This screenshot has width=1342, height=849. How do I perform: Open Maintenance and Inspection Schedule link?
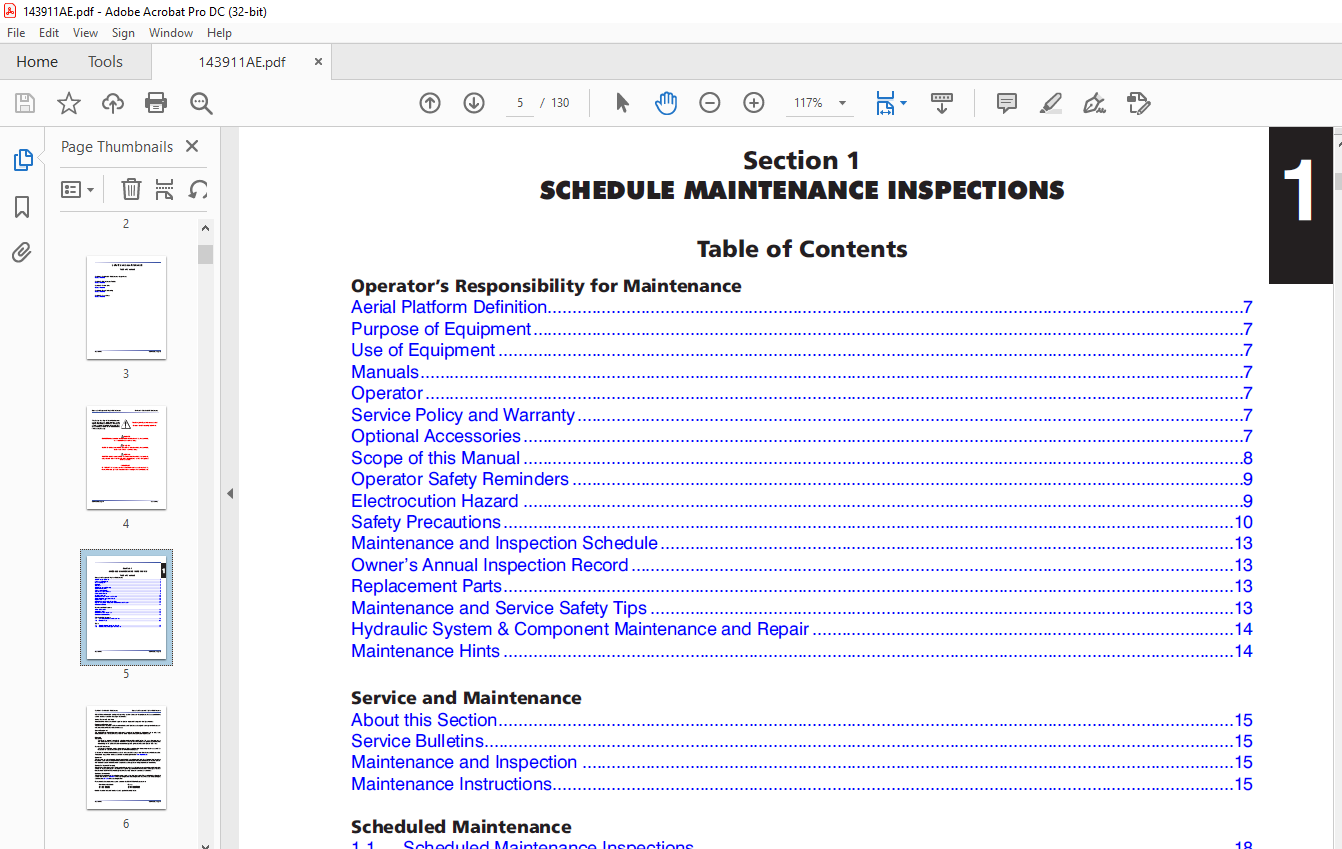click(505, 543)
